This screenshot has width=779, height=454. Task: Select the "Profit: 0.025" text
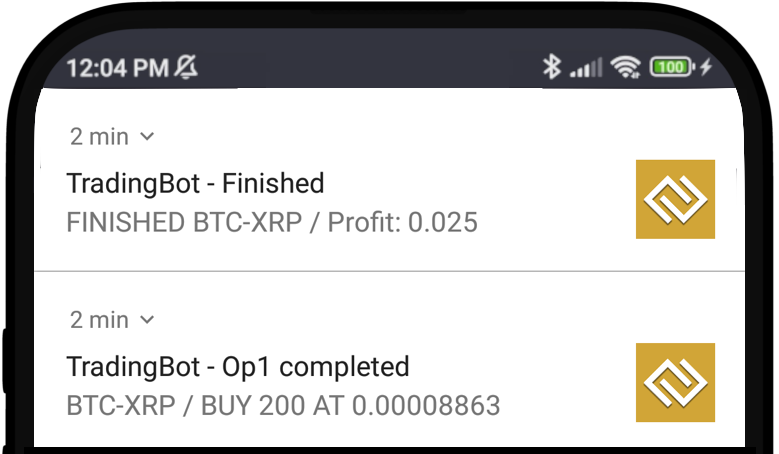pyautogui.click(x=407, y=222)
